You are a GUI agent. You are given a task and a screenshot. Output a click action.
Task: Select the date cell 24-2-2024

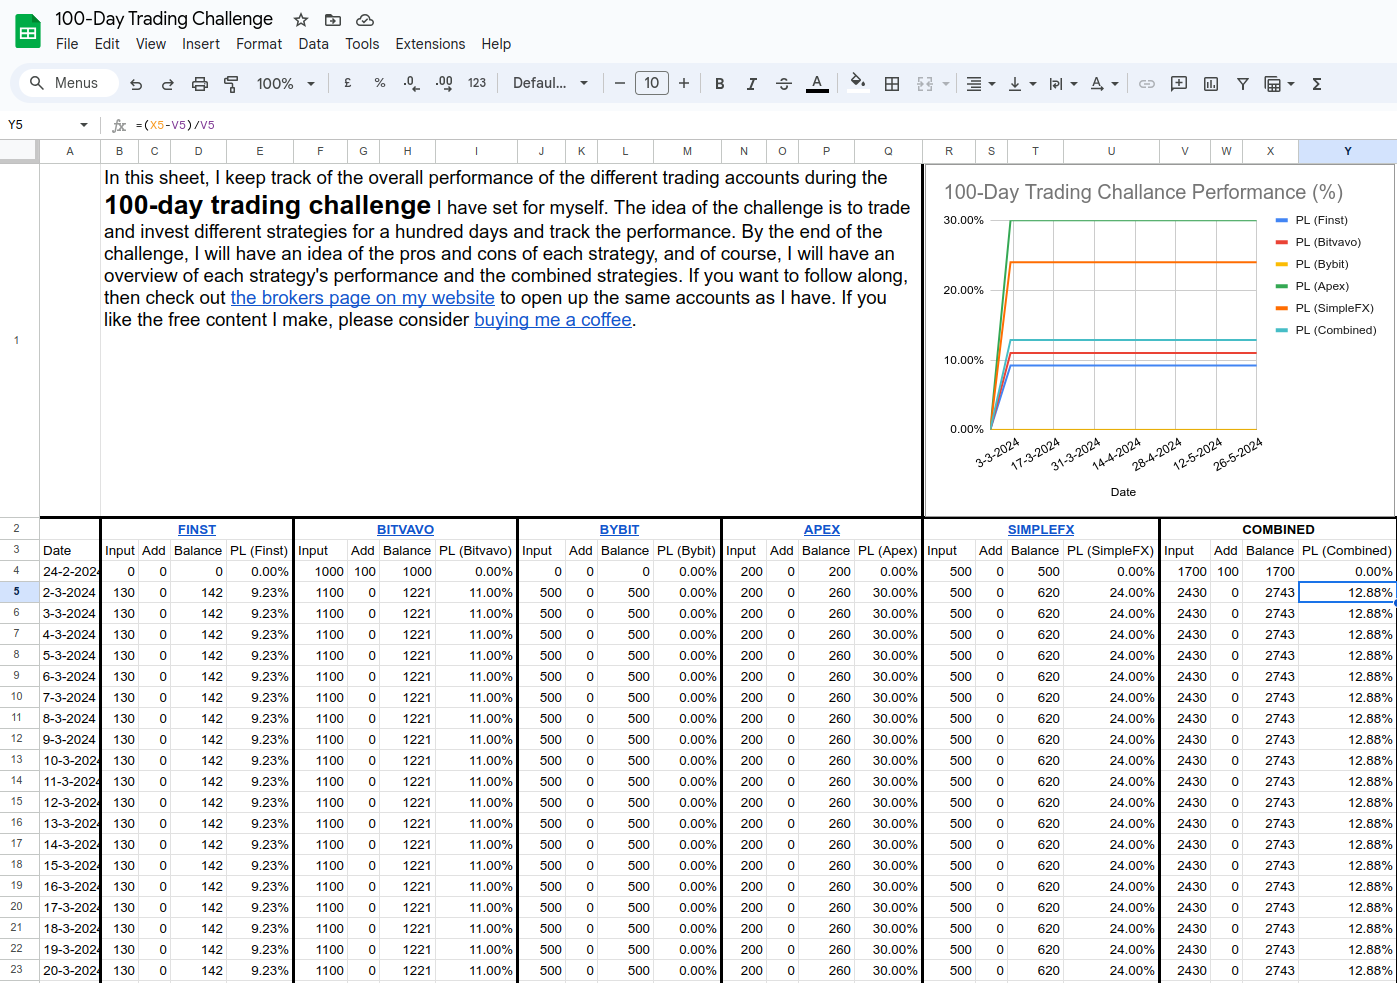(70, 572)
